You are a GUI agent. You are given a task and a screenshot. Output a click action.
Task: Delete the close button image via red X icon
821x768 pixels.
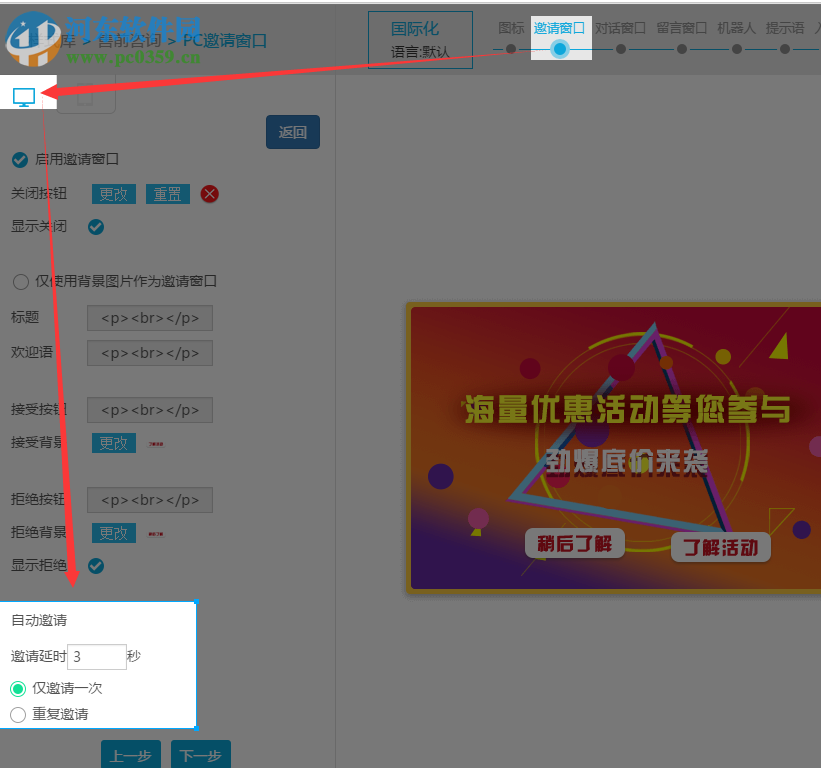tap(209, 194)
